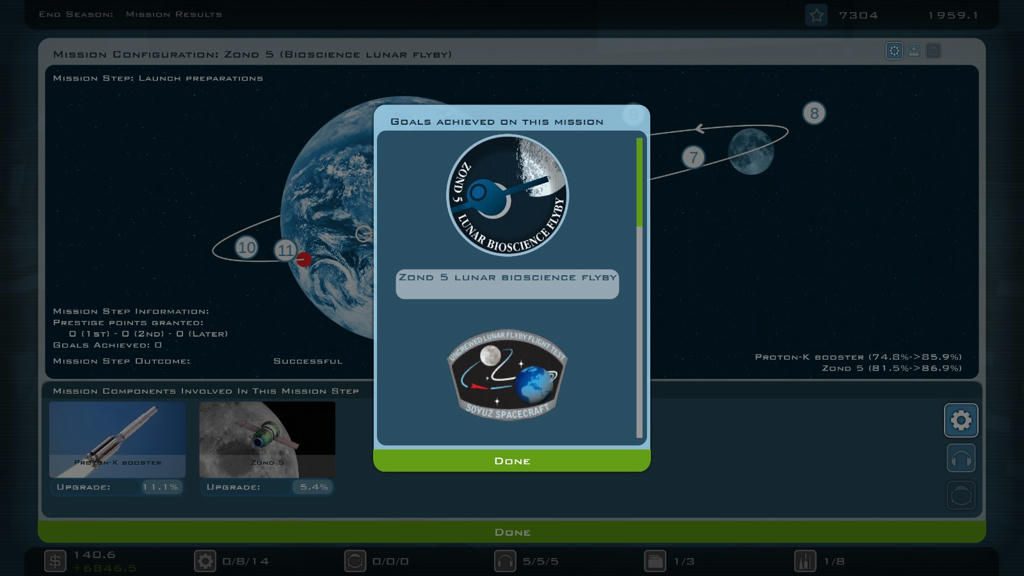The height and width of the screenshot is (576, 1024).
Task: Click the dollar funds icon in bottom bar
Action: 56,560
